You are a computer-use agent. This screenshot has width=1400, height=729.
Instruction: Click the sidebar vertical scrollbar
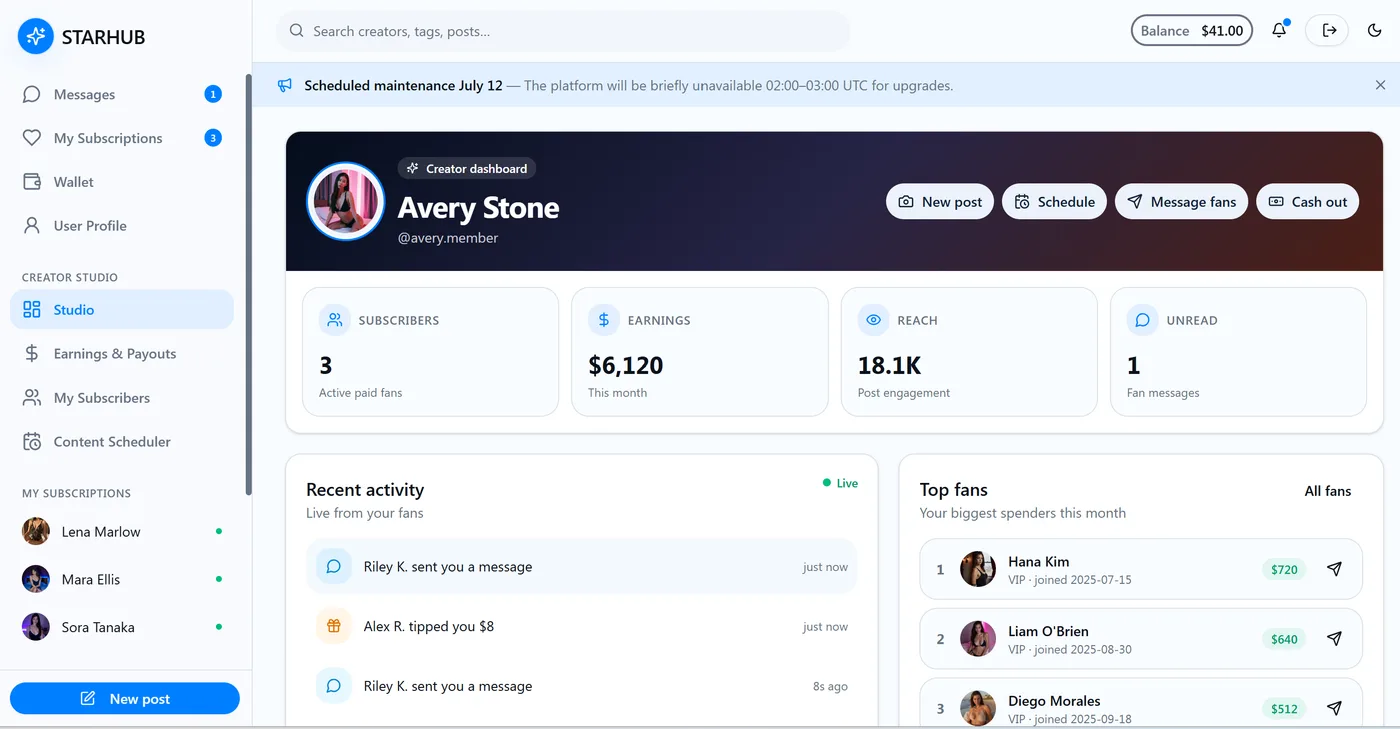249,284
